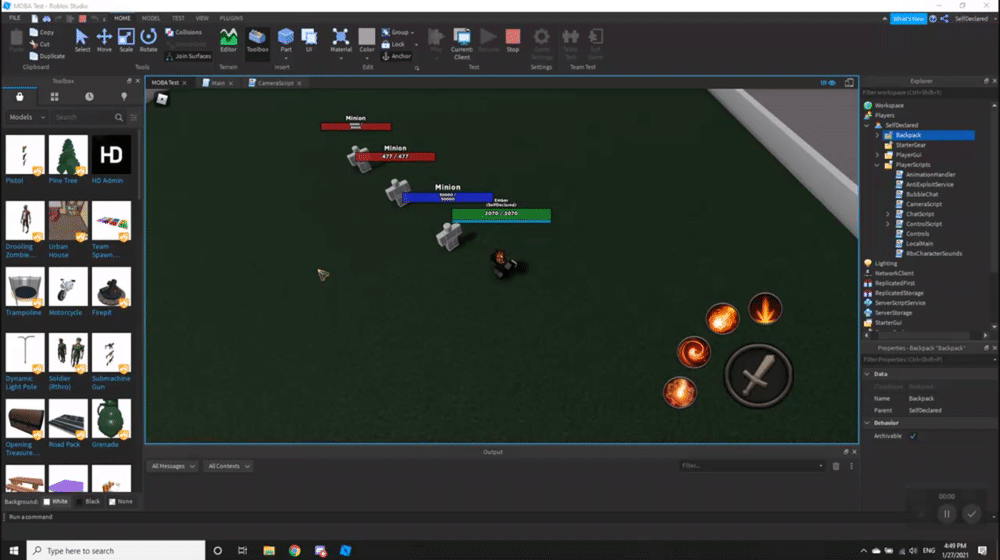1000x560 pixels.
Task: Open Toolbox search filter options icon
Action: point(133,117)
